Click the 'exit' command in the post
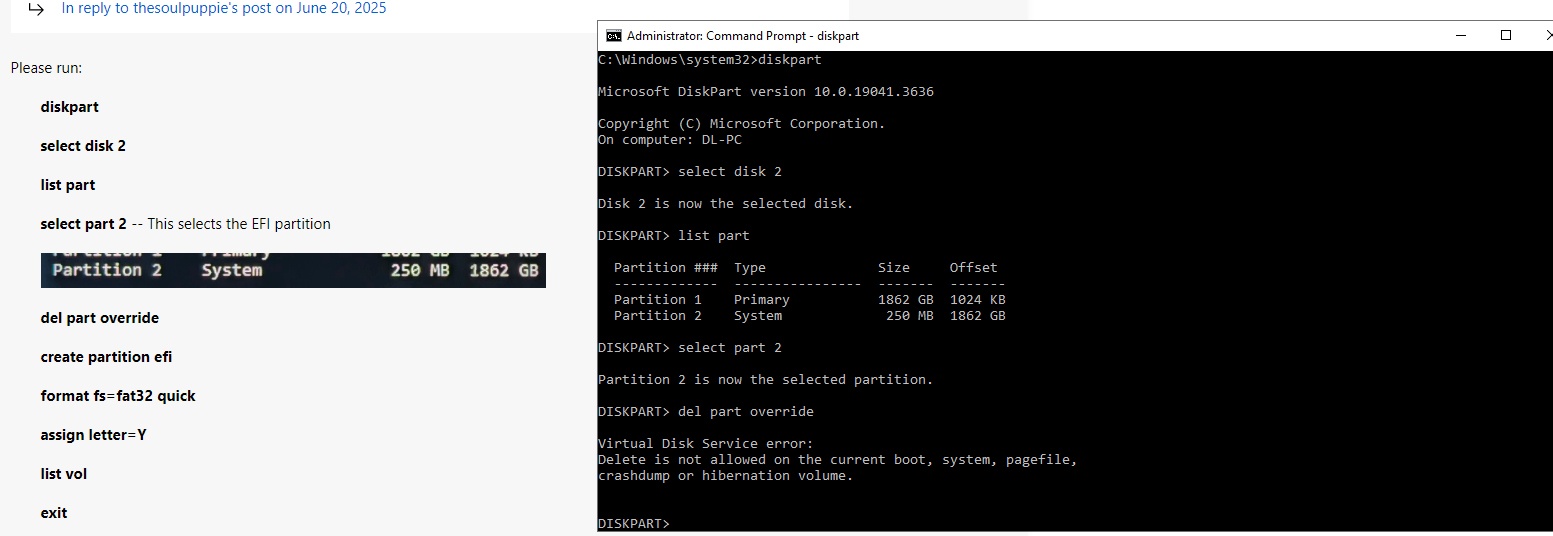The height and width of the screenshot is (536, 1553). click(54, 513)
